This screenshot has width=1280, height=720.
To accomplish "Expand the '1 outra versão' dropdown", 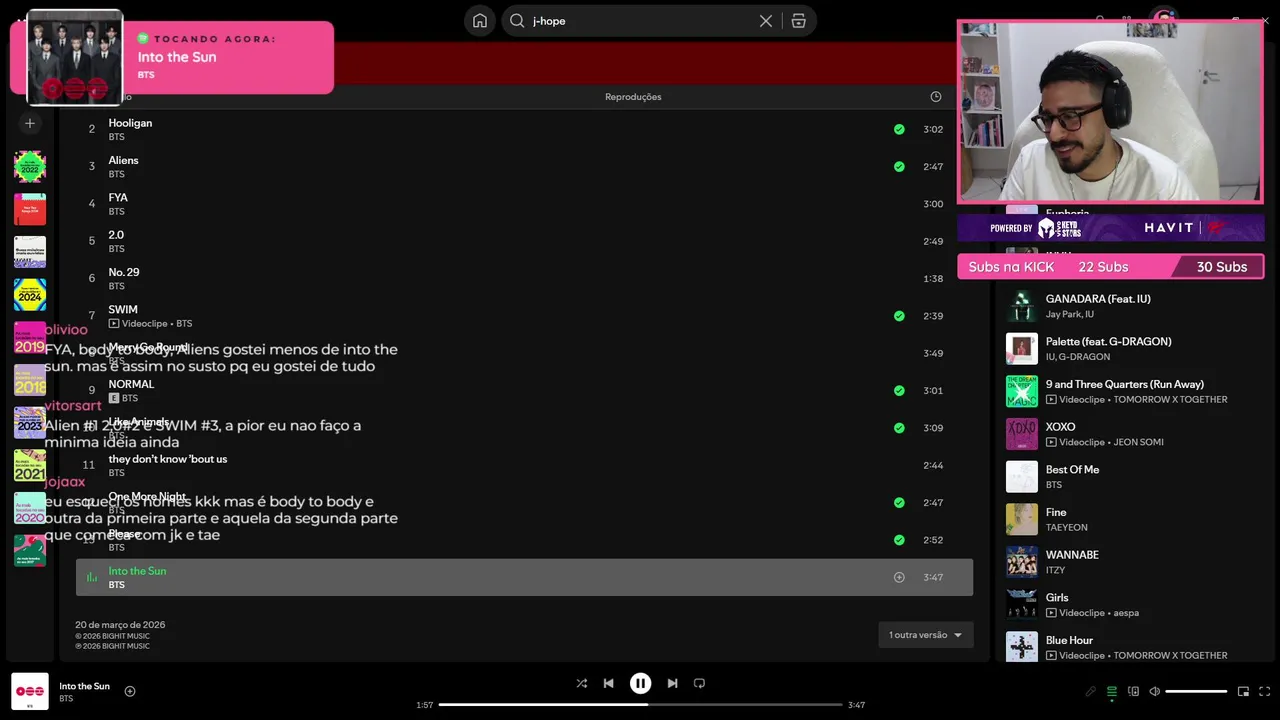I will (x=926, y=635).
